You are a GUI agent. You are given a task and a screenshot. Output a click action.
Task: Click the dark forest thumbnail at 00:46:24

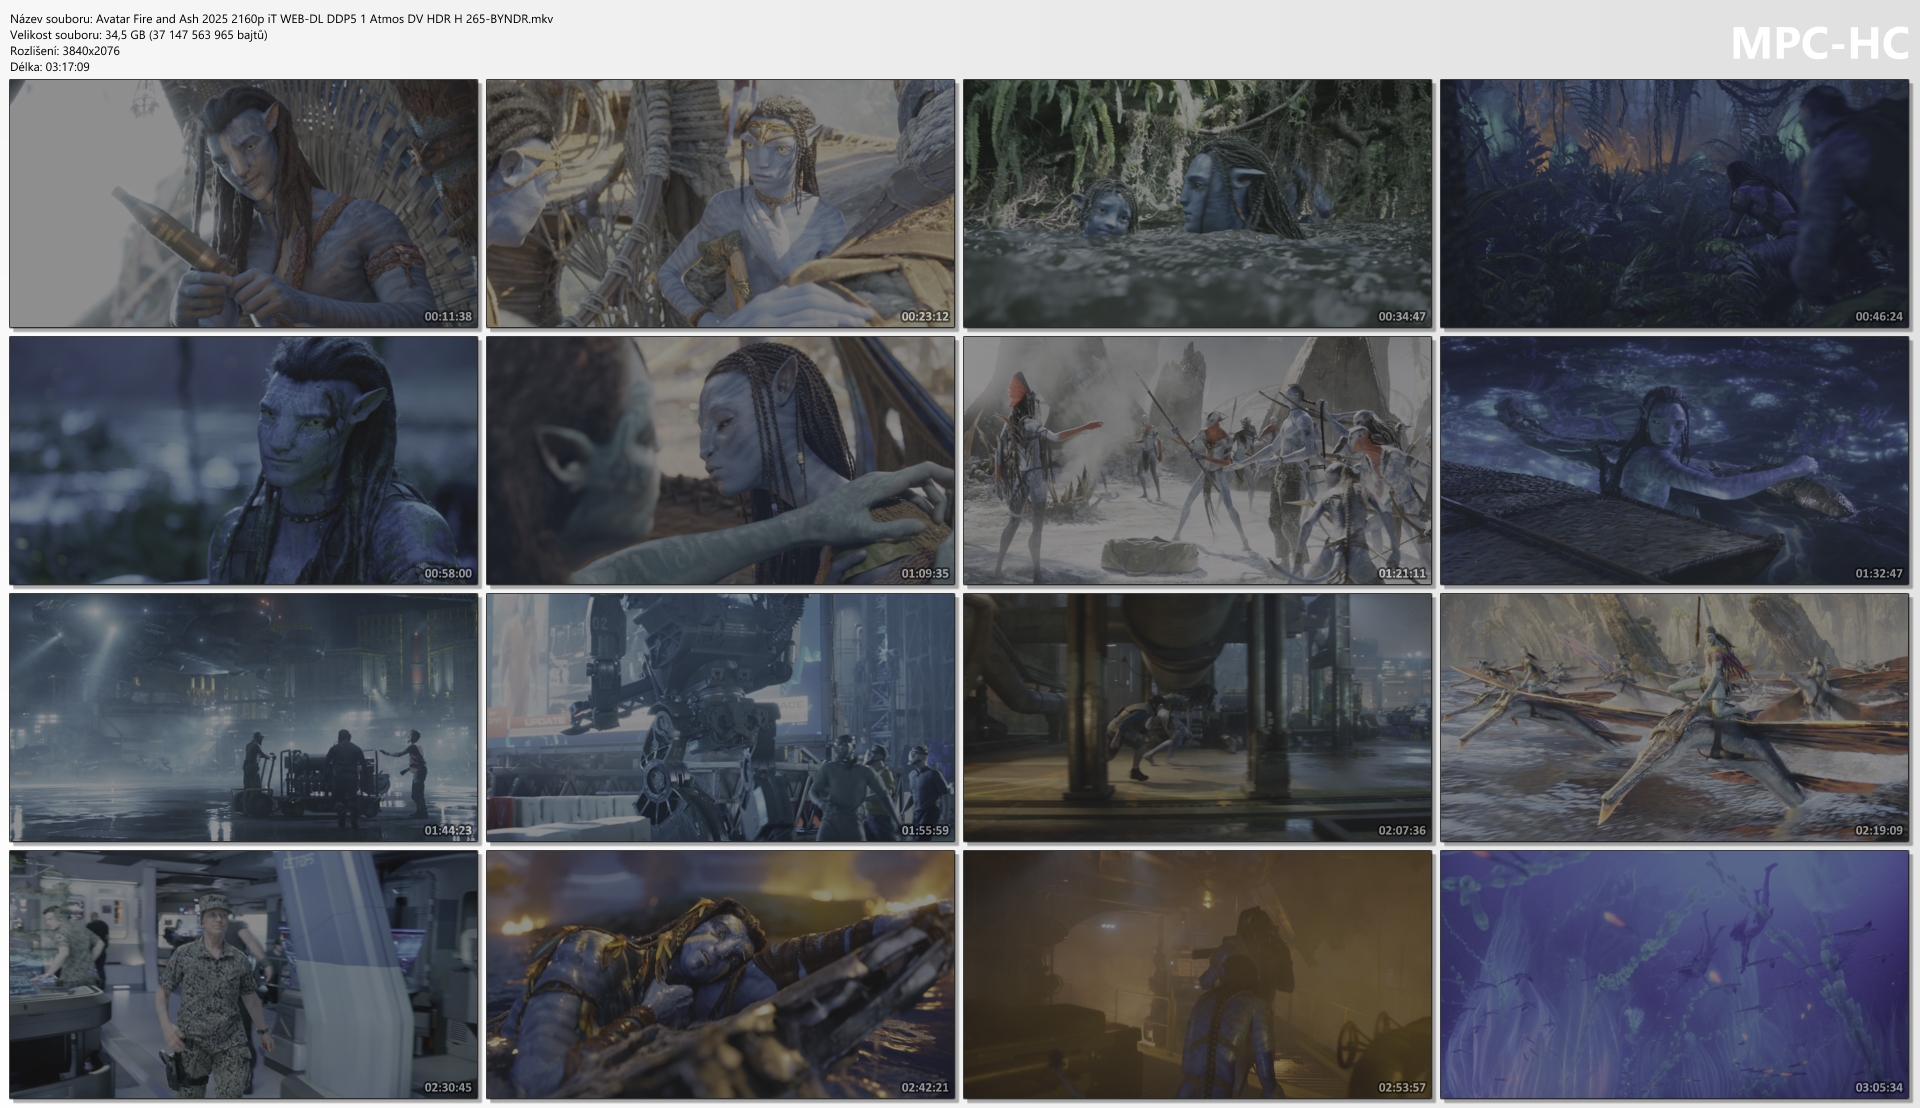coord(1674,203)
